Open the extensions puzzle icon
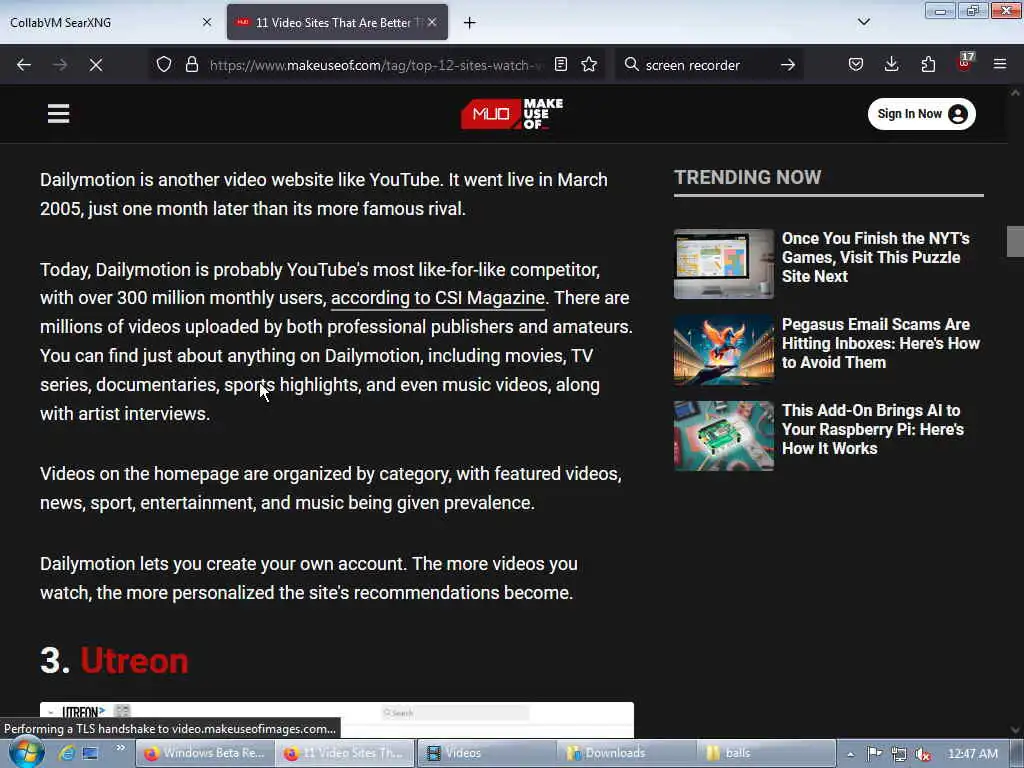 (928, 65)
